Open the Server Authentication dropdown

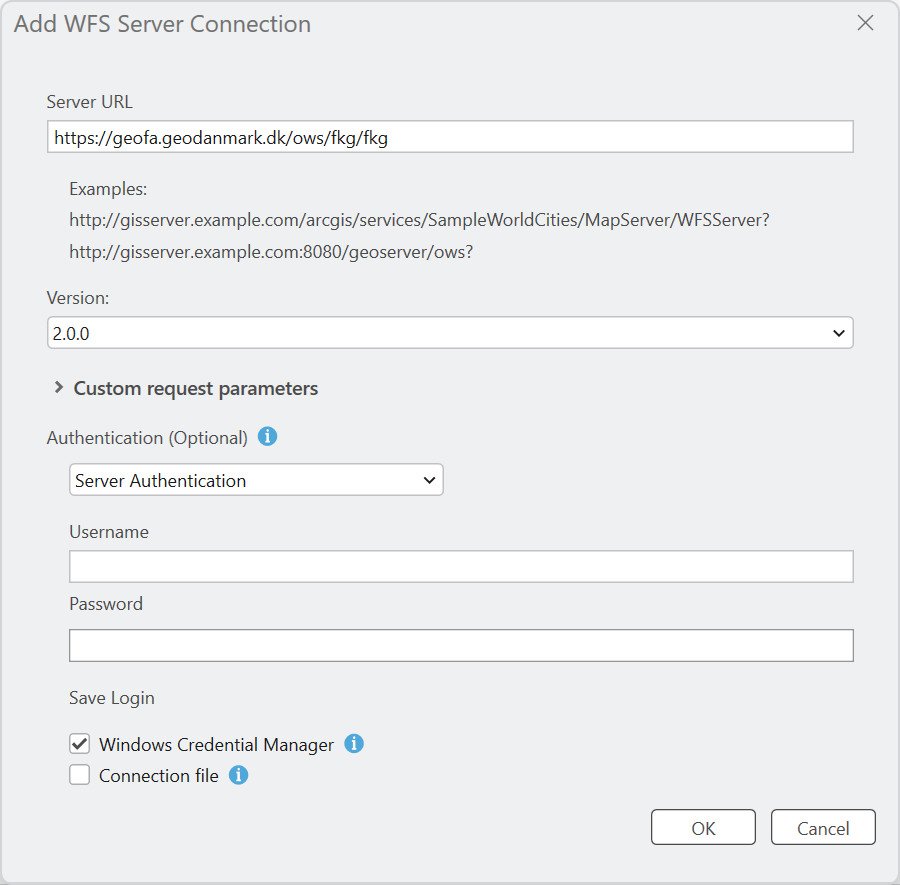pos(256,480)
